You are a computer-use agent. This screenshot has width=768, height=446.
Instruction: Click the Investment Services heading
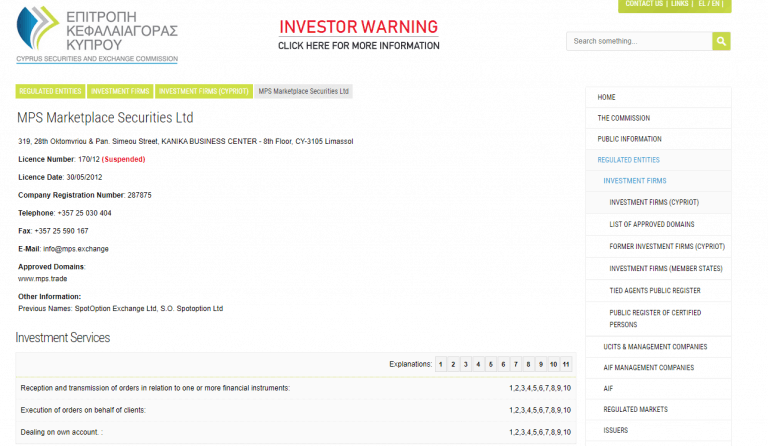point(63,338)
